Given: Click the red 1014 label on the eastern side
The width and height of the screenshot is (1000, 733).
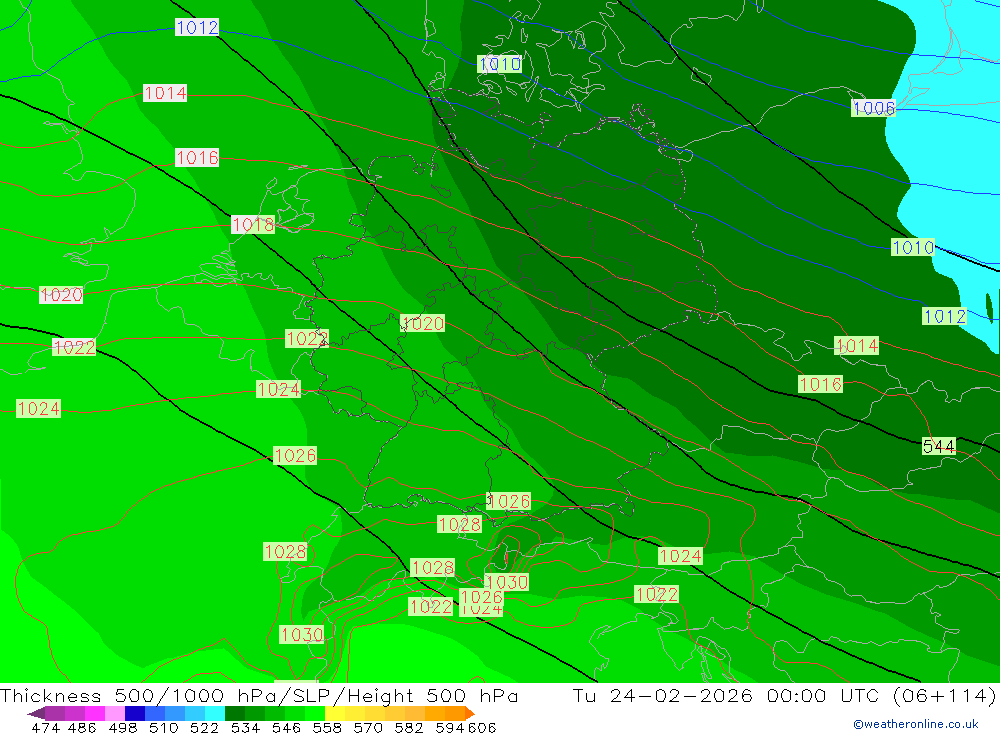Looking at the screenshot, I should pyautogui.click(x=857, y=346).
